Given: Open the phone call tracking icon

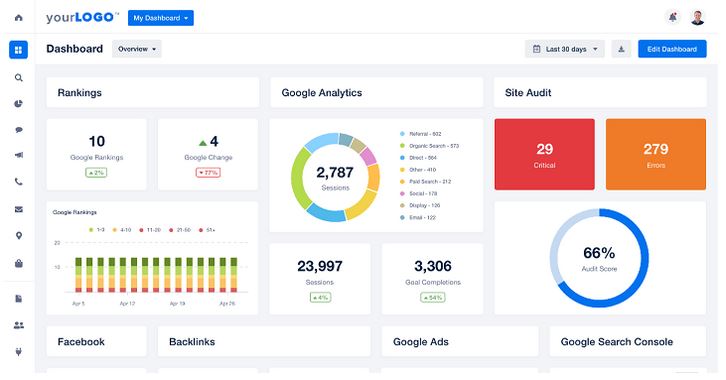Looking at the screenshot, I should pyautogui.click(x=19, y=182).
